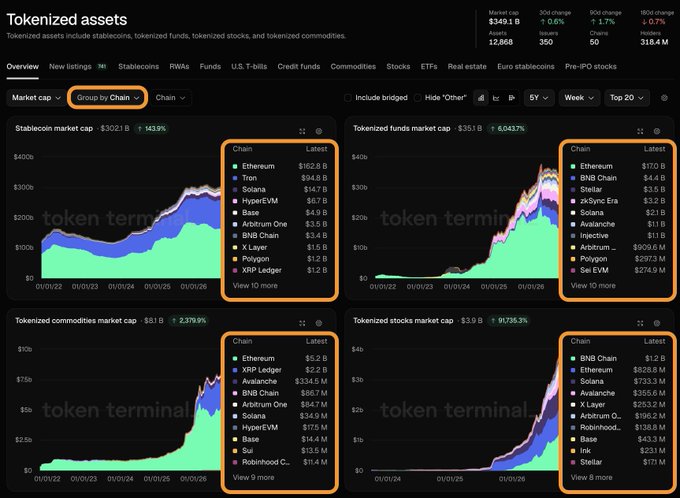
Task: Click the 741 badge on New listings
Action: click(101, 66)
